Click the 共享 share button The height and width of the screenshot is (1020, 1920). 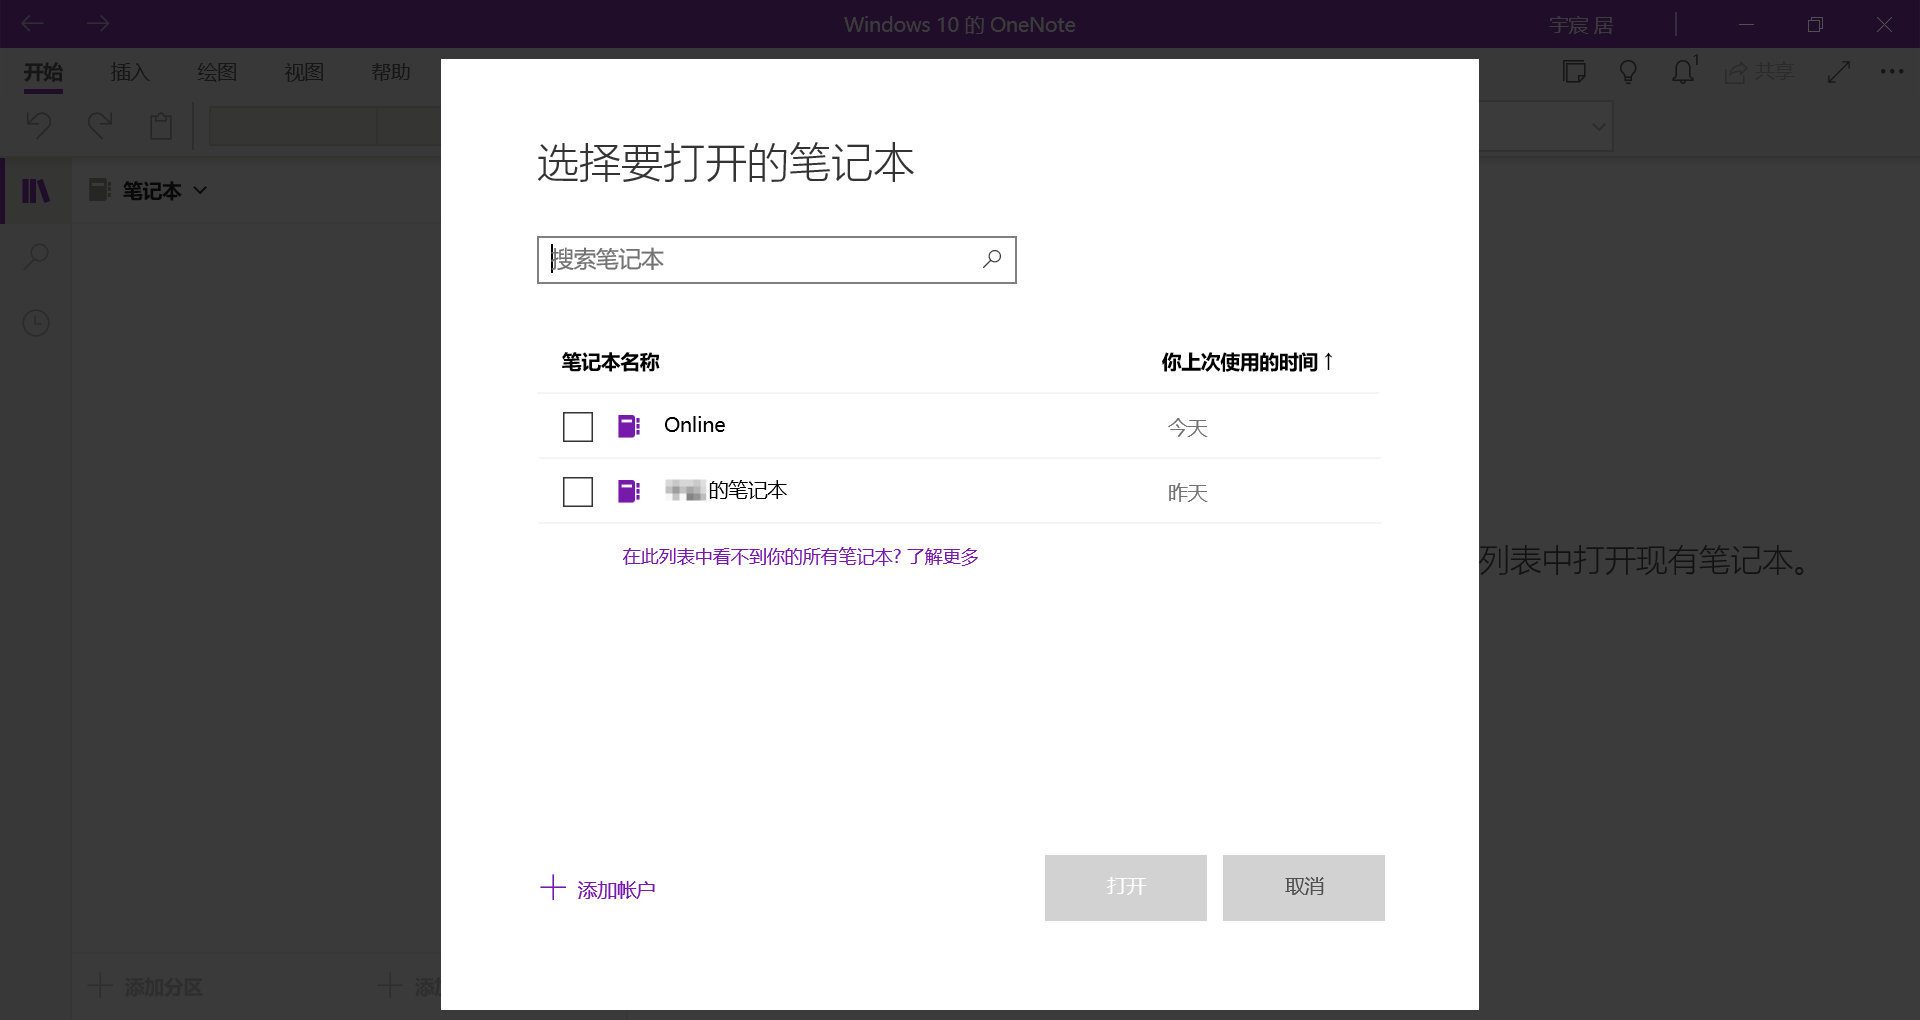click(1759, 72)
